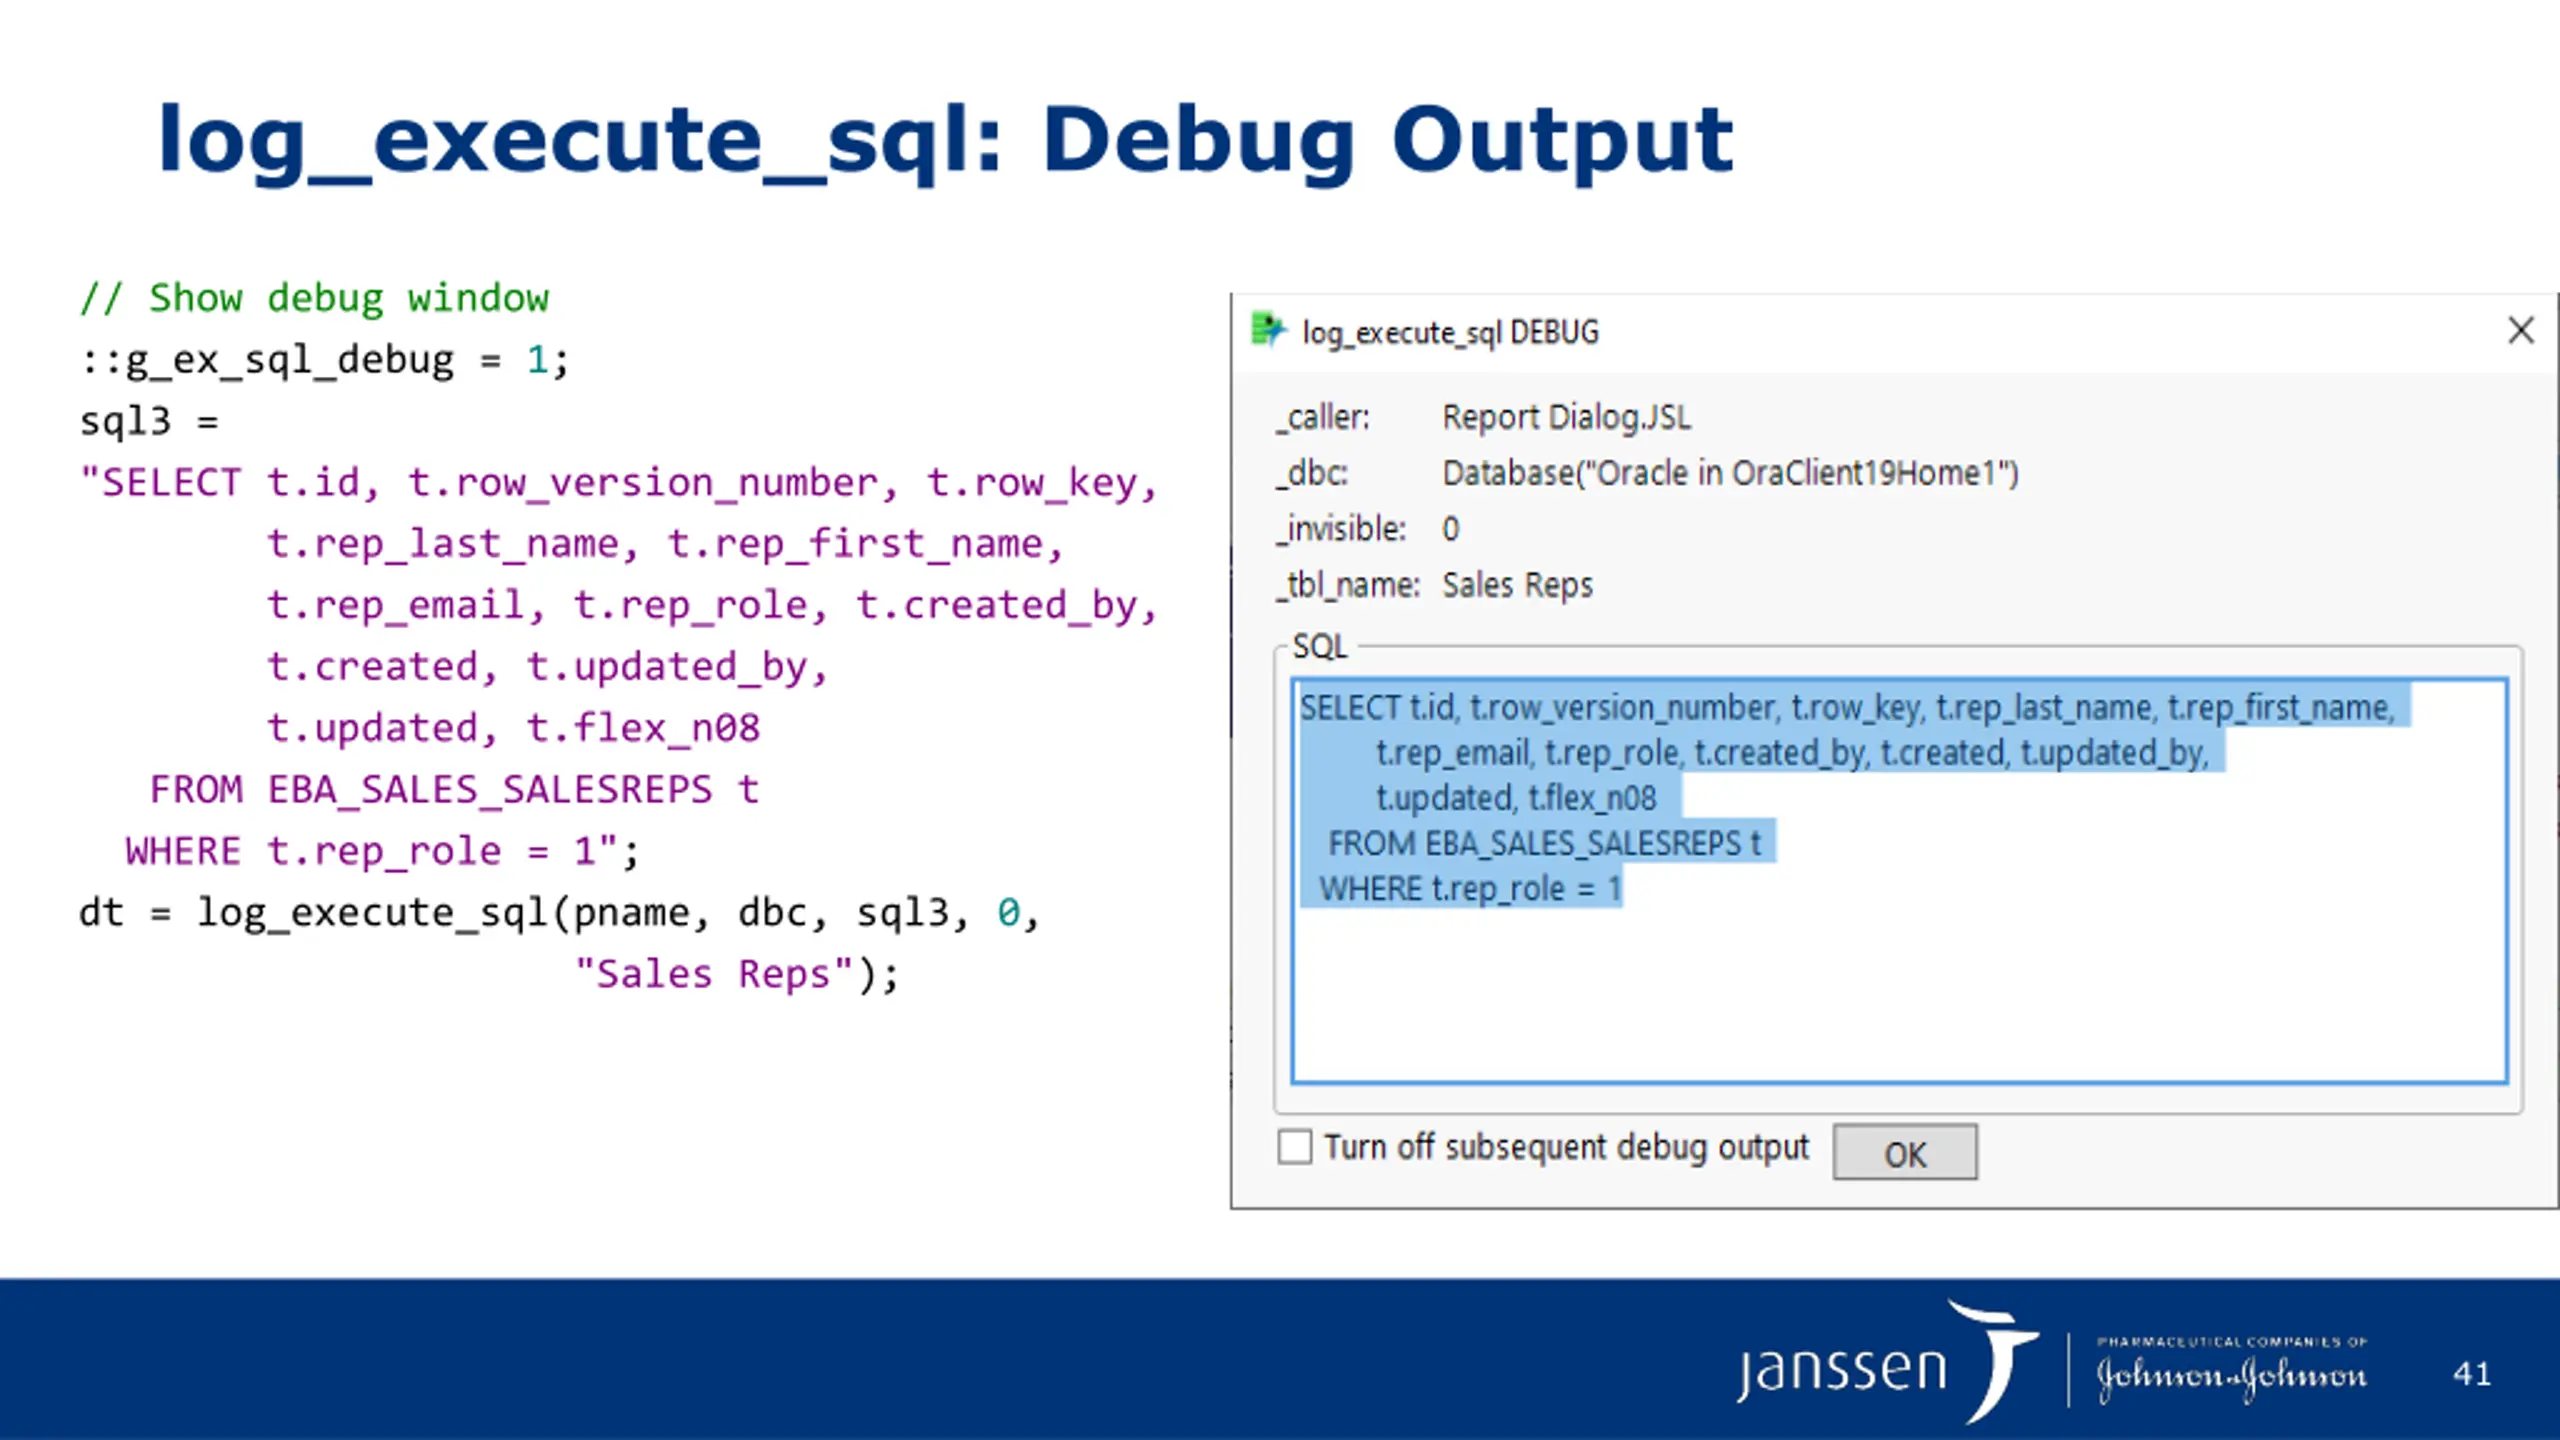This screenshot has width=2560, height=1440.
Task: Click the '_caller:' label
Action: [x=1323, y=418]
